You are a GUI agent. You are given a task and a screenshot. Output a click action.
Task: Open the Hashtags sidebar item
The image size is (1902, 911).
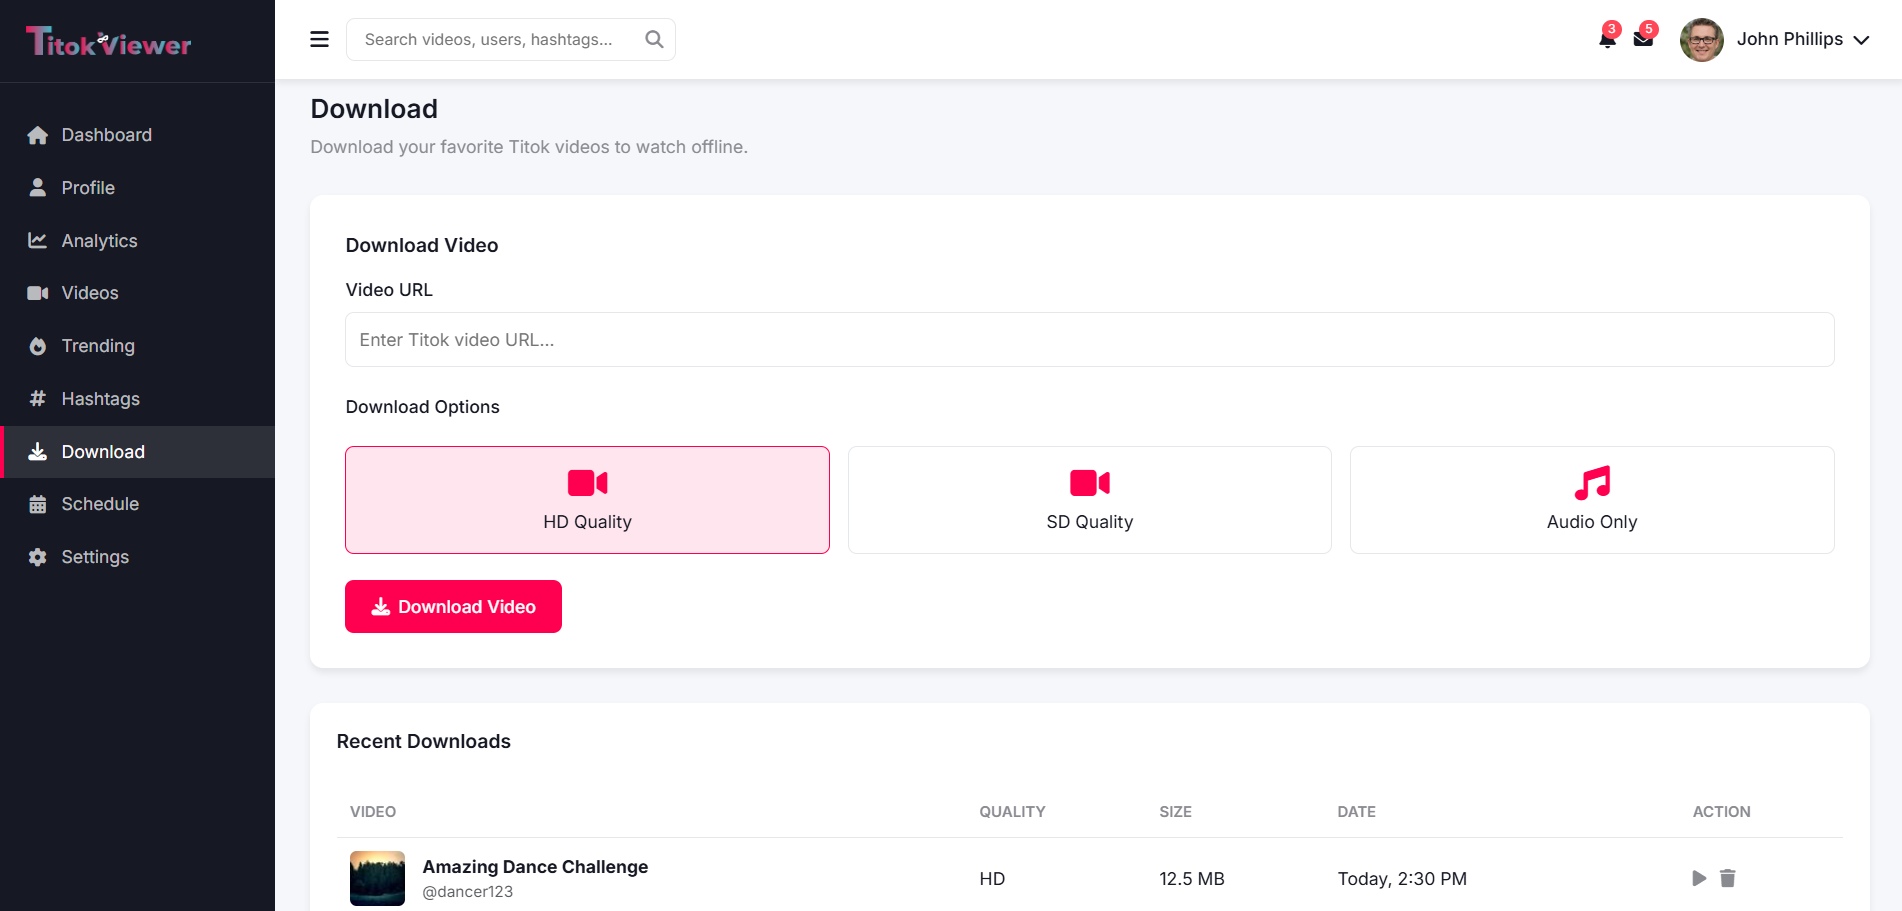pos(100,399)
